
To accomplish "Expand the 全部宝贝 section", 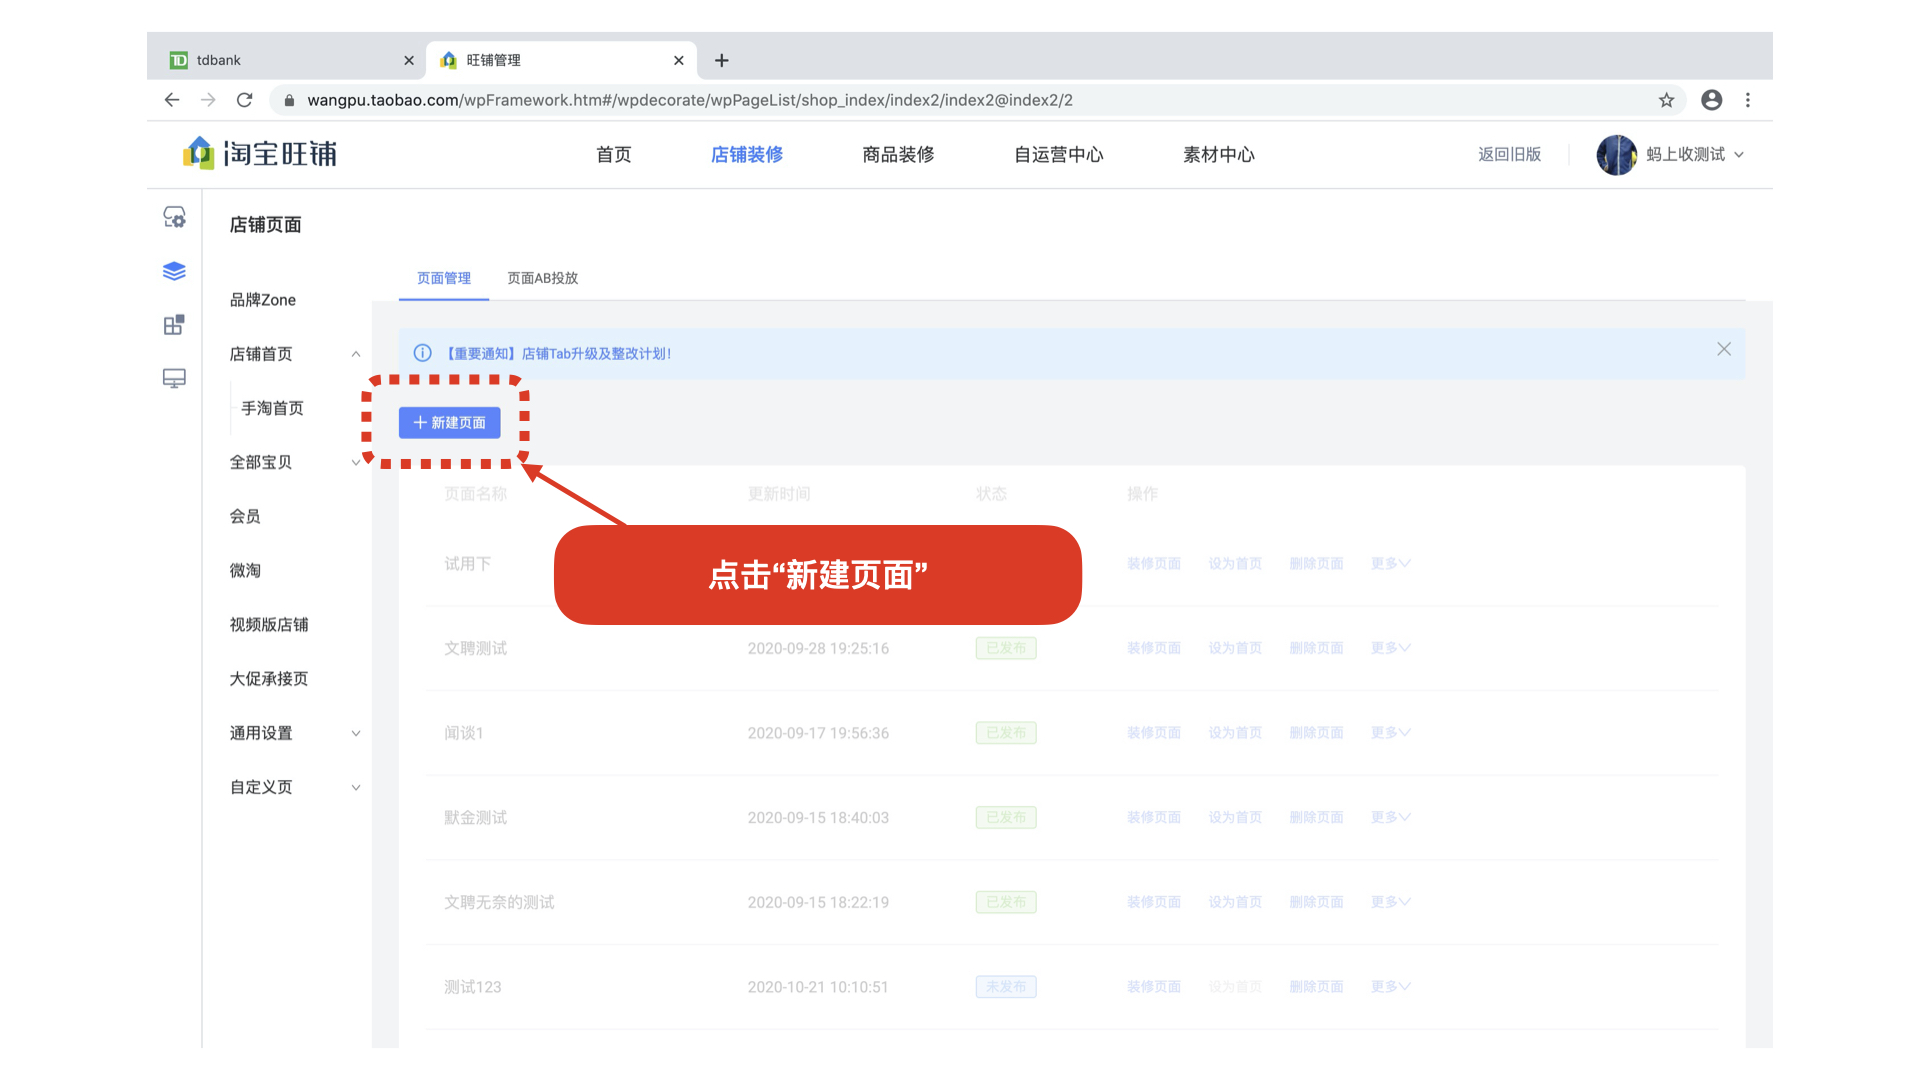I will (x=356, y=462).
